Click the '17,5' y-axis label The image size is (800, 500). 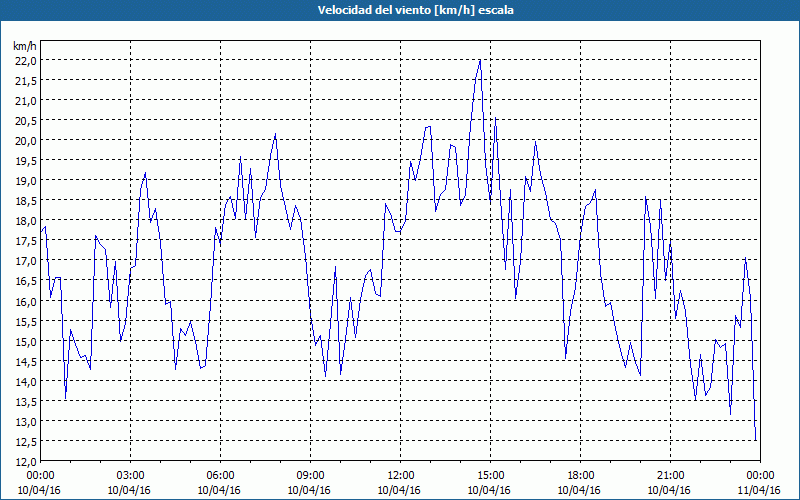click(x=26, y=241)
